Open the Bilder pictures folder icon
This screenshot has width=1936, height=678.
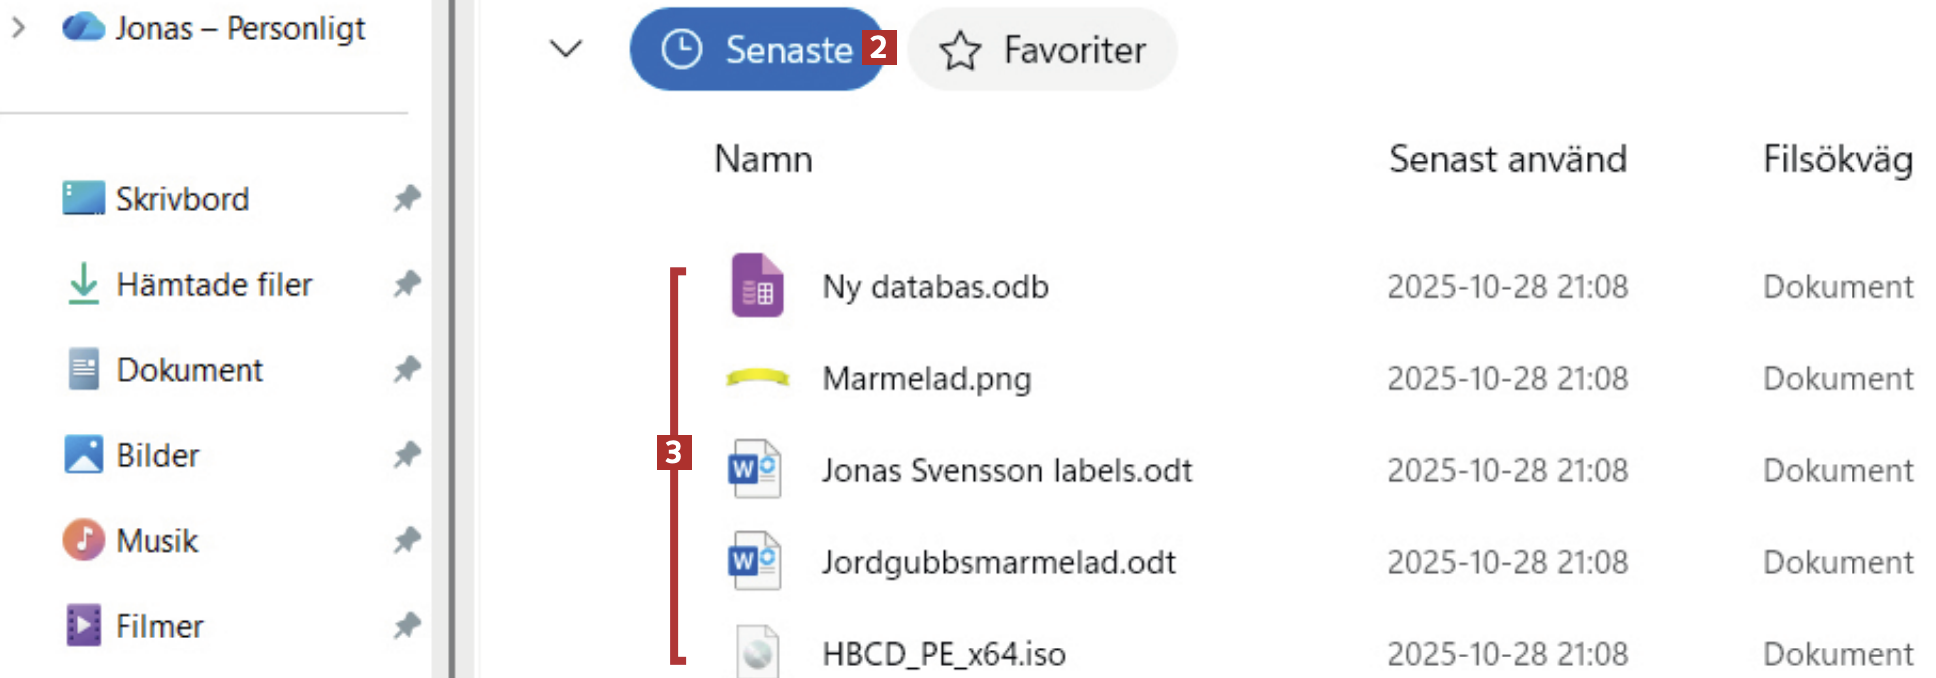pyautogui.click(x=83, y=454)
